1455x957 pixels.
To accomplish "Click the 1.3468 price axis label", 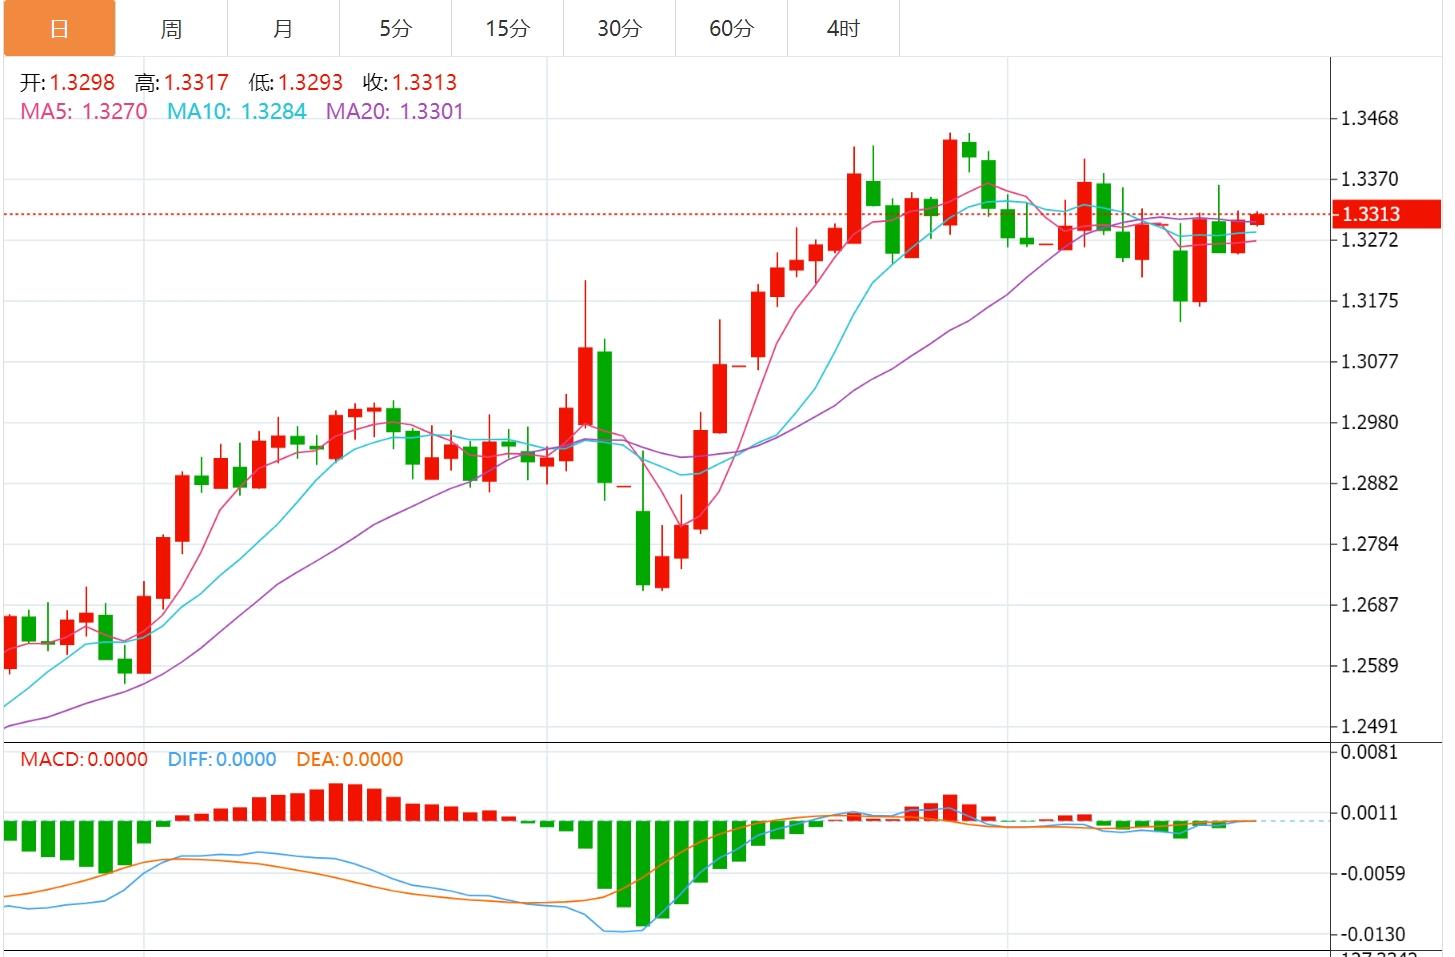I will (1369, 119).
